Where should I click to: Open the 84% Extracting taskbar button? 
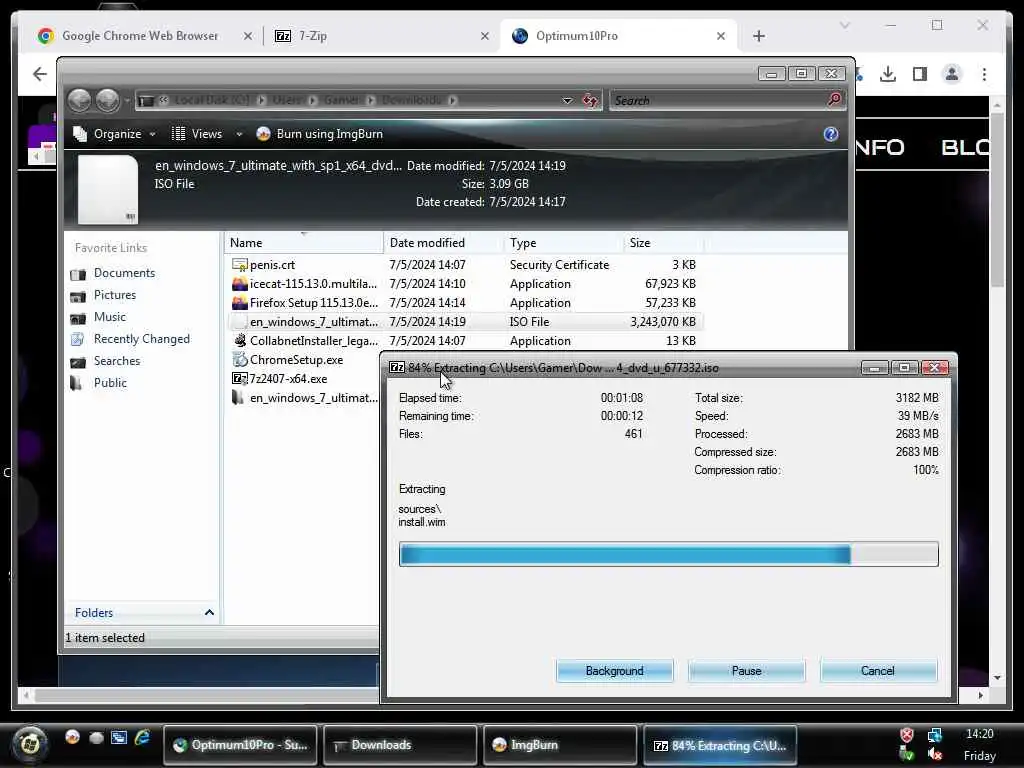click(720, 744)
